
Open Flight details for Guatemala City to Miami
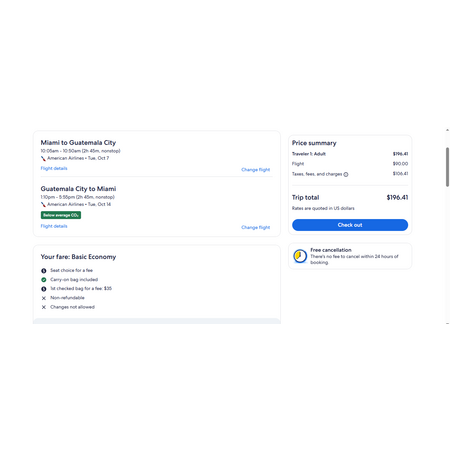pyautogui.click(x=54, y=226)
